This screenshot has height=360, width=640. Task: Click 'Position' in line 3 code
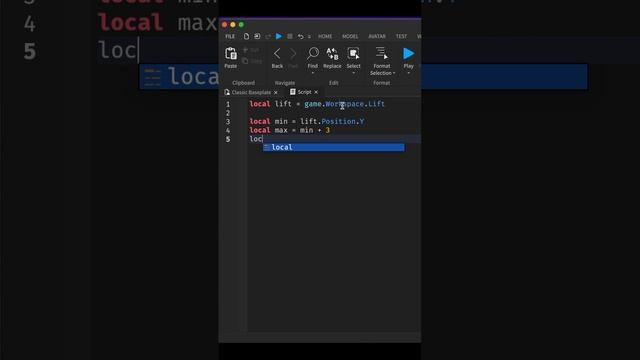pyautogui.click(x=338, y=122)
